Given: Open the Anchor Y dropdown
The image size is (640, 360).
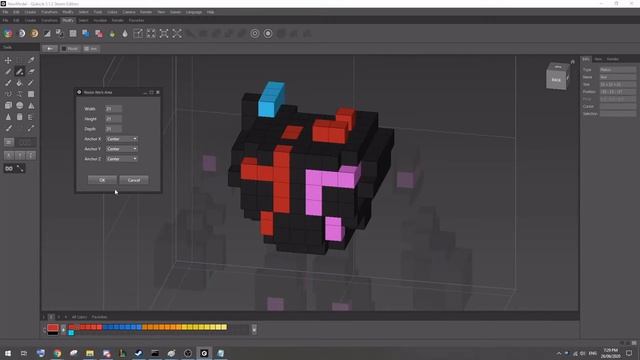Looking at the screenshot, I should pos(122,149).
